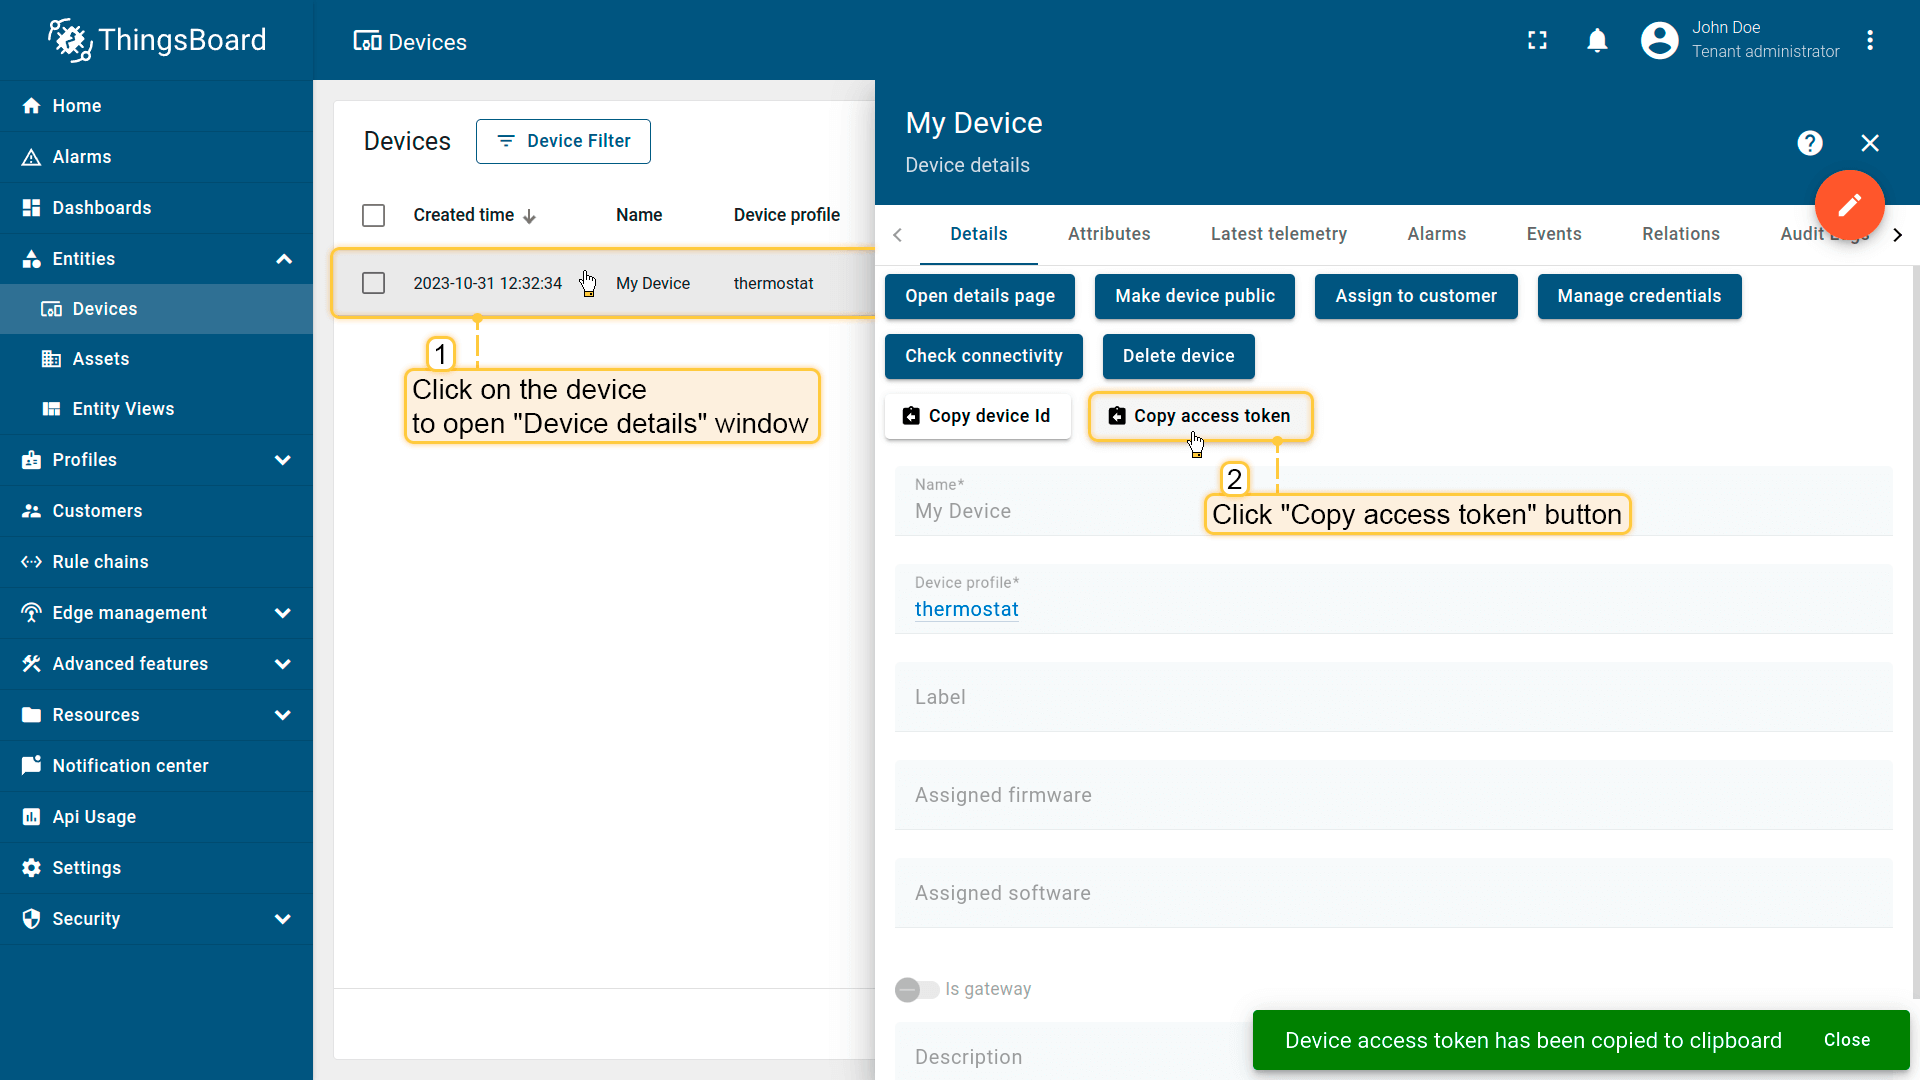
Task: Click the John Doe avatar icon
Action: (1659, 41)
